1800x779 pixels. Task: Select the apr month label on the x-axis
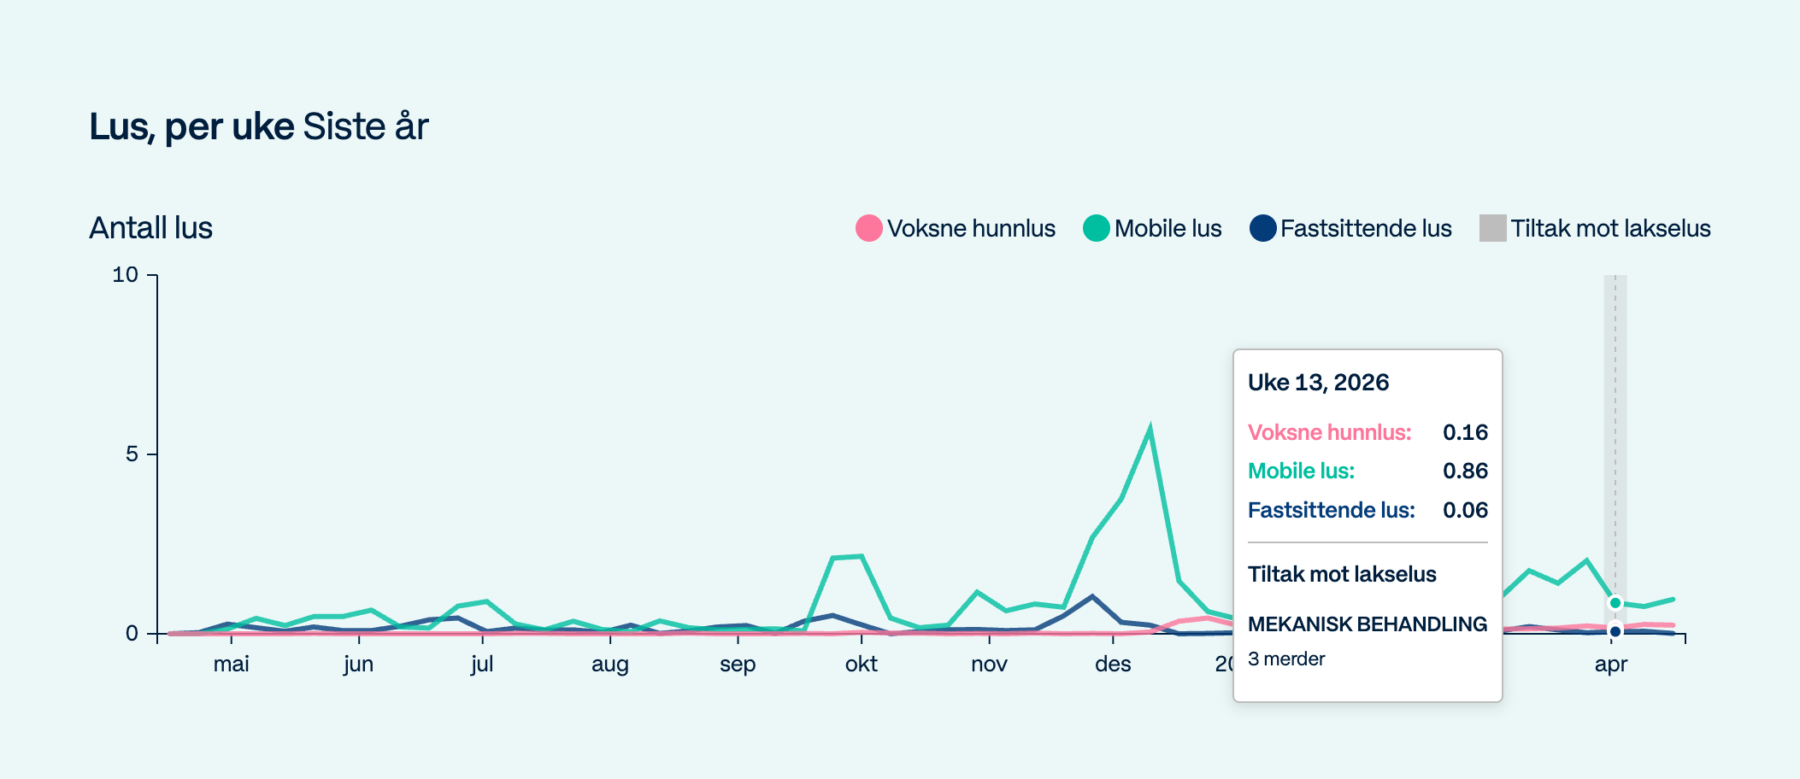[1610, 664]
